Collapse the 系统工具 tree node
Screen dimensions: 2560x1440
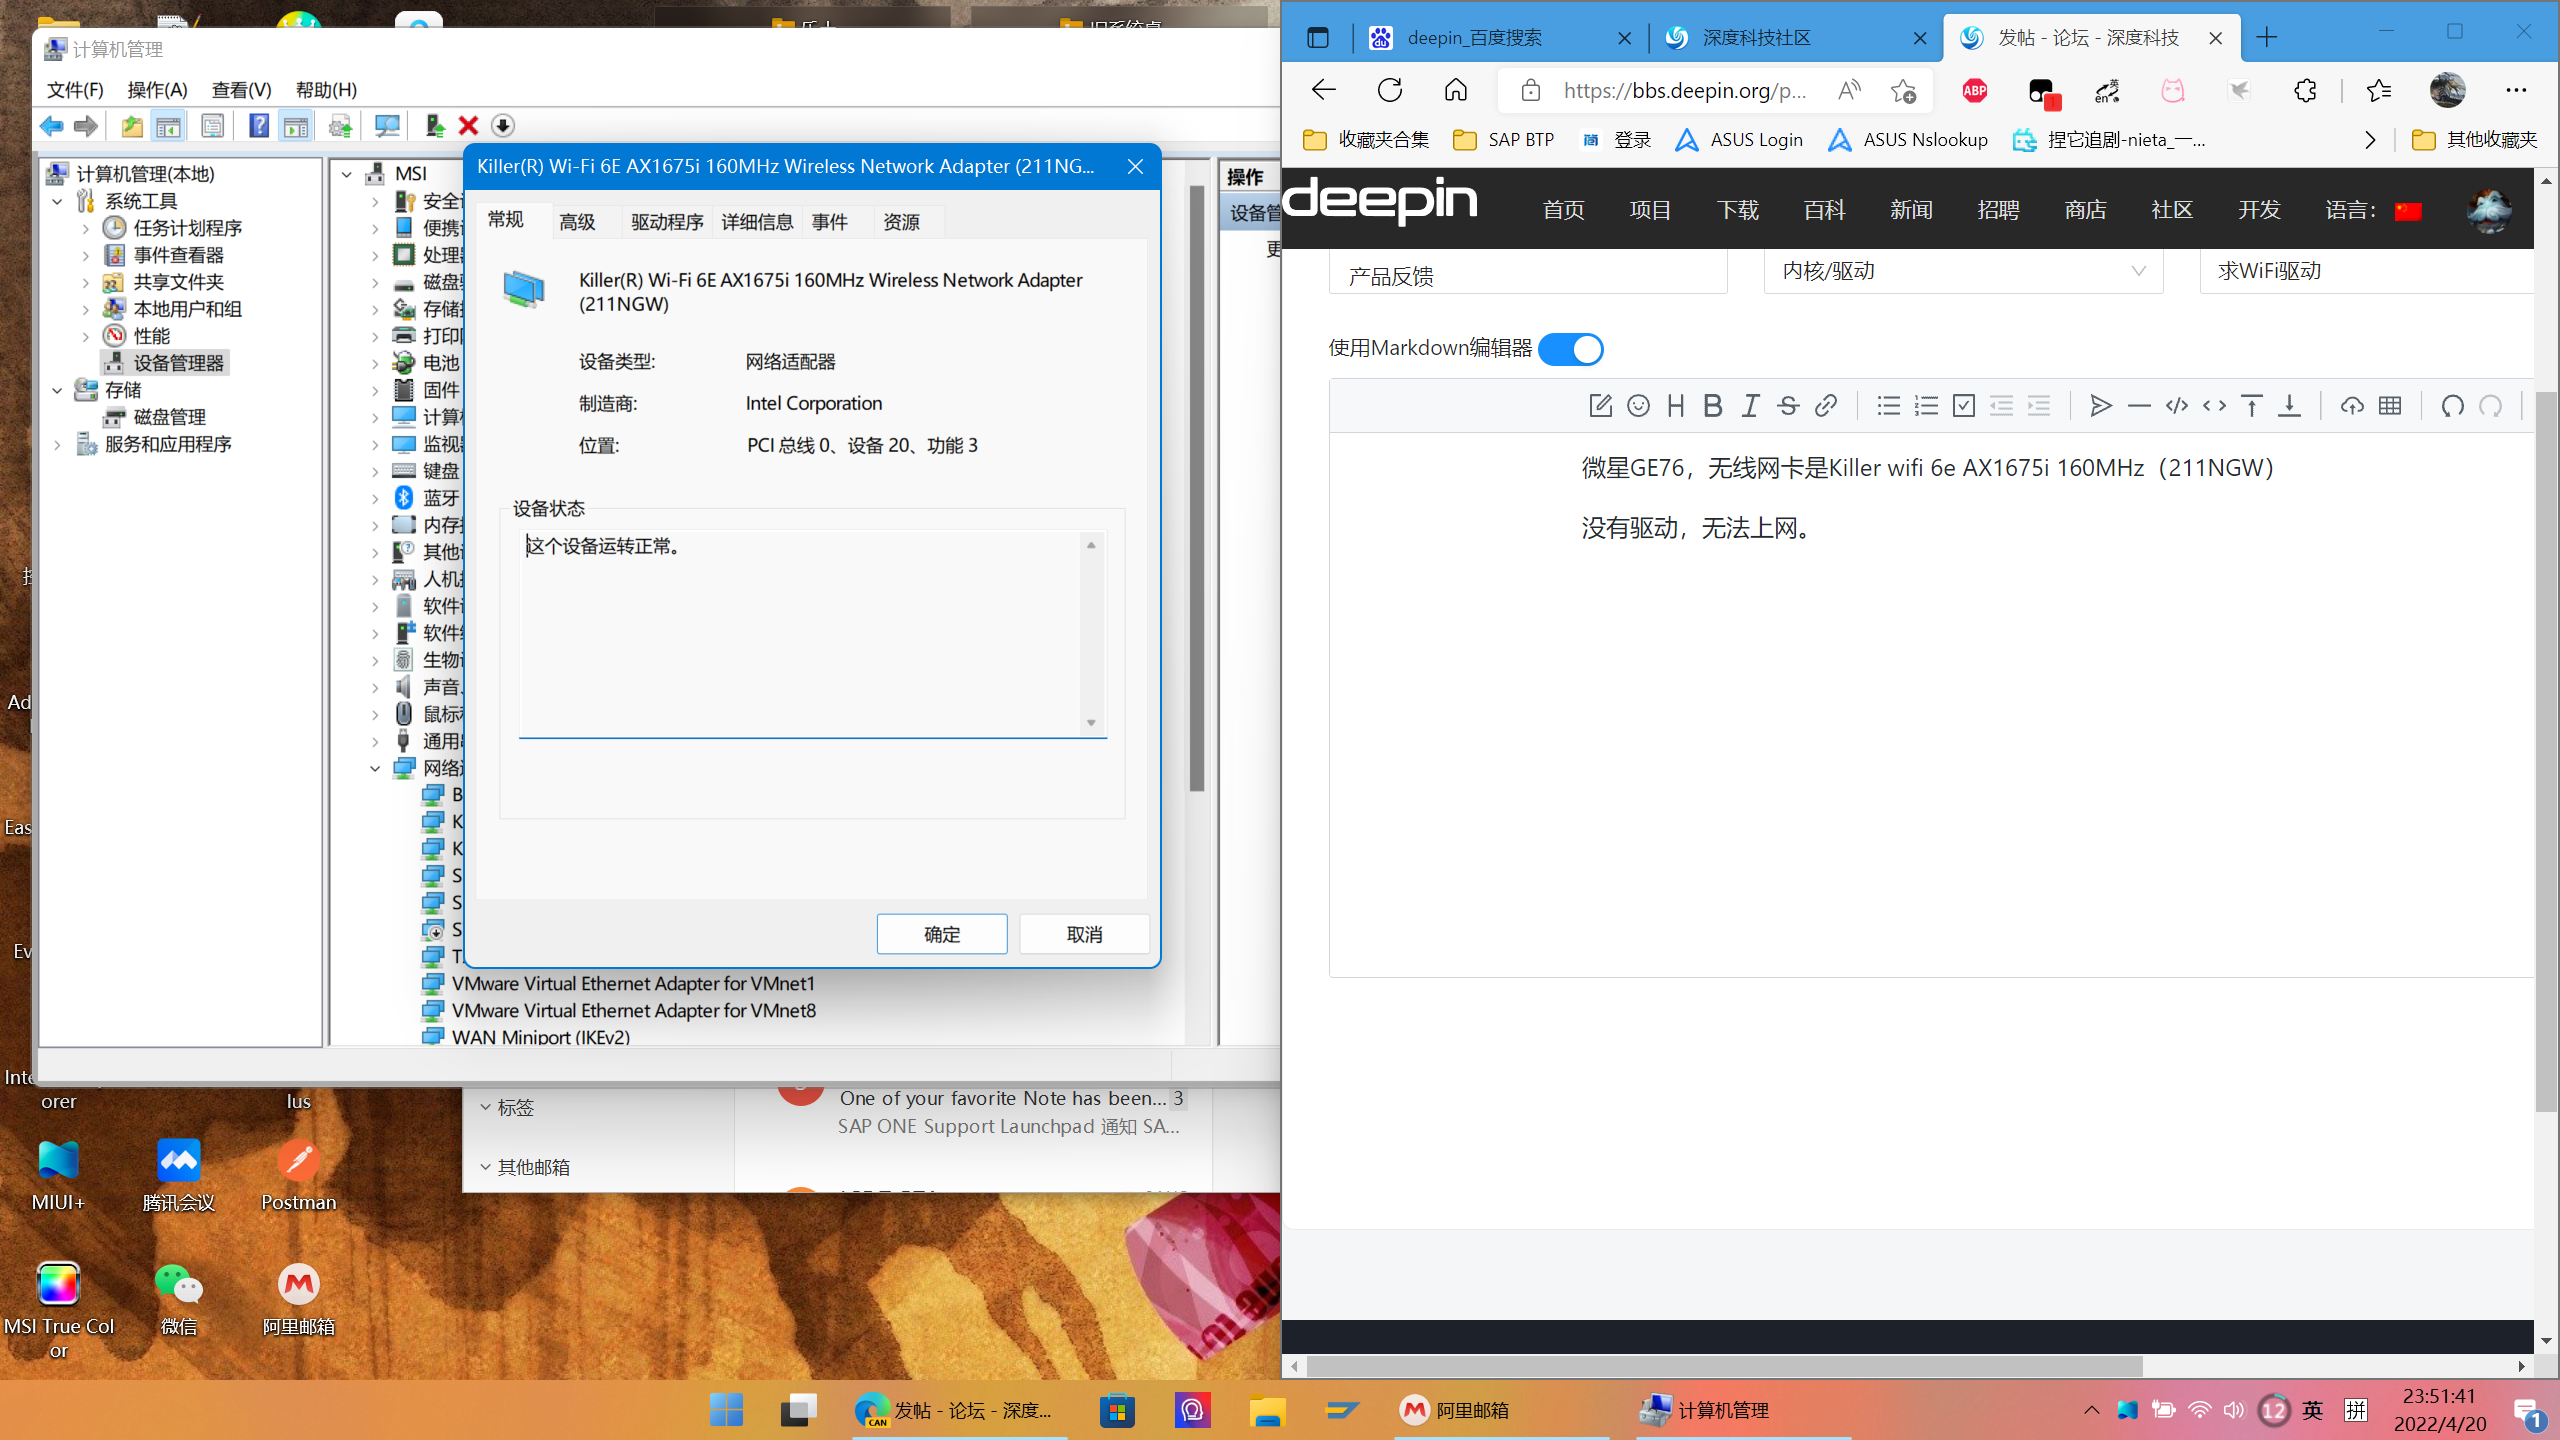58,201
